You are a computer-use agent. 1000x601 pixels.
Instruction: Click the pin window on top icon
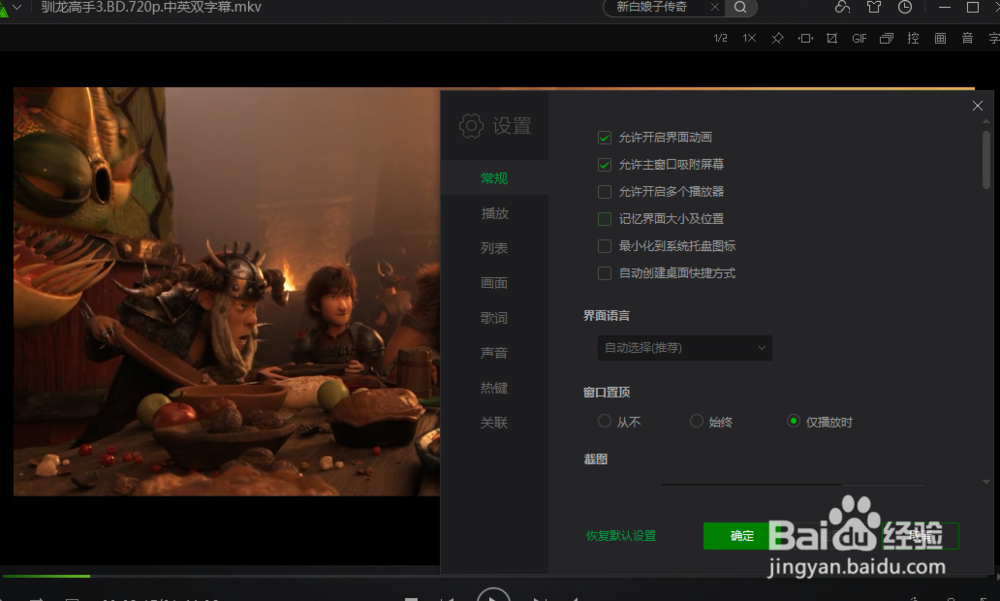coord(777,38)
